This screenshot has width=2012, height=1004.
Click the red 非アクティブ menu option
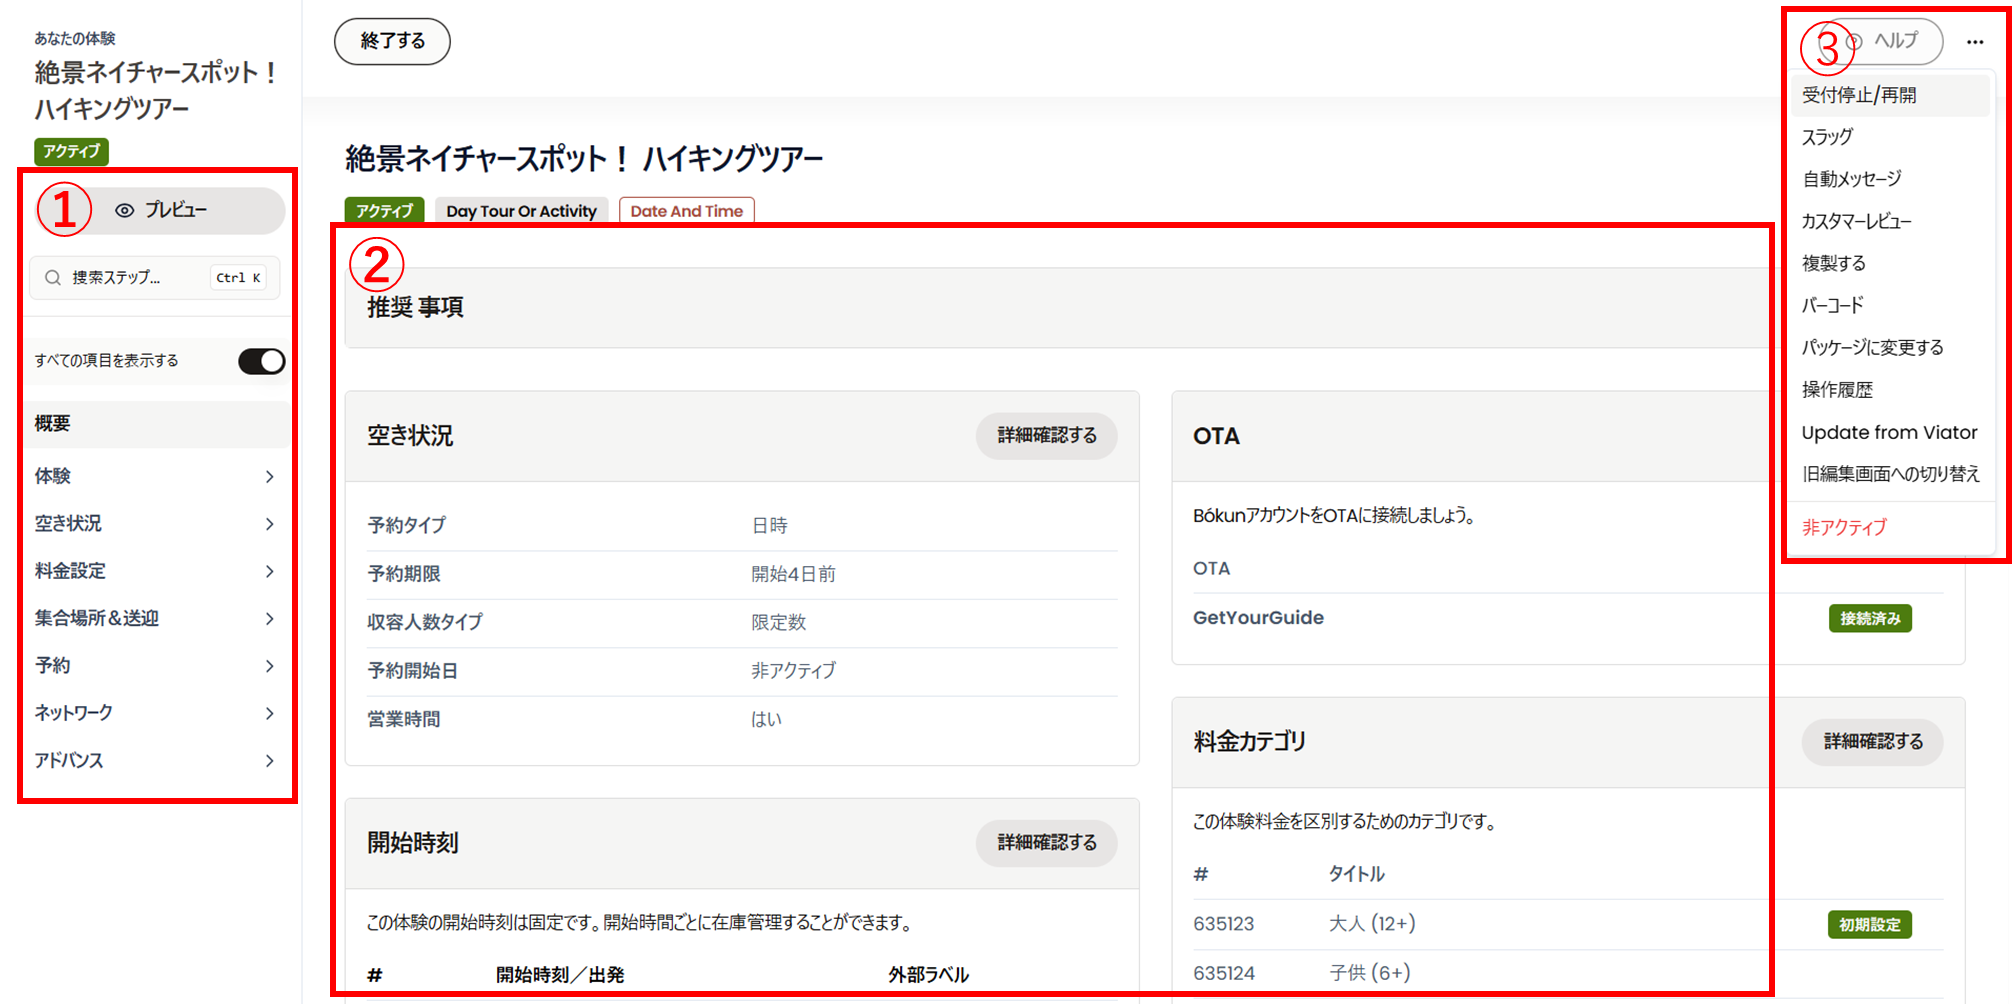point(1843,527)
